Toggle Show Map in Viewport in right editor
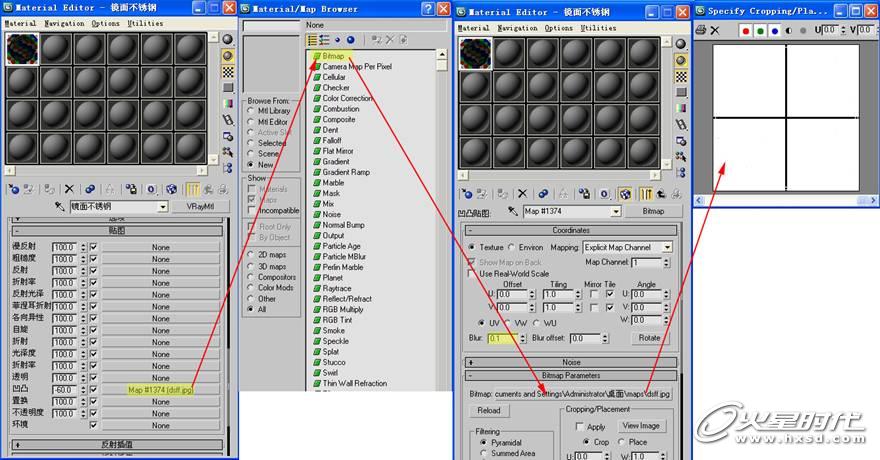880x460 pixels. (x=625, y=194)
